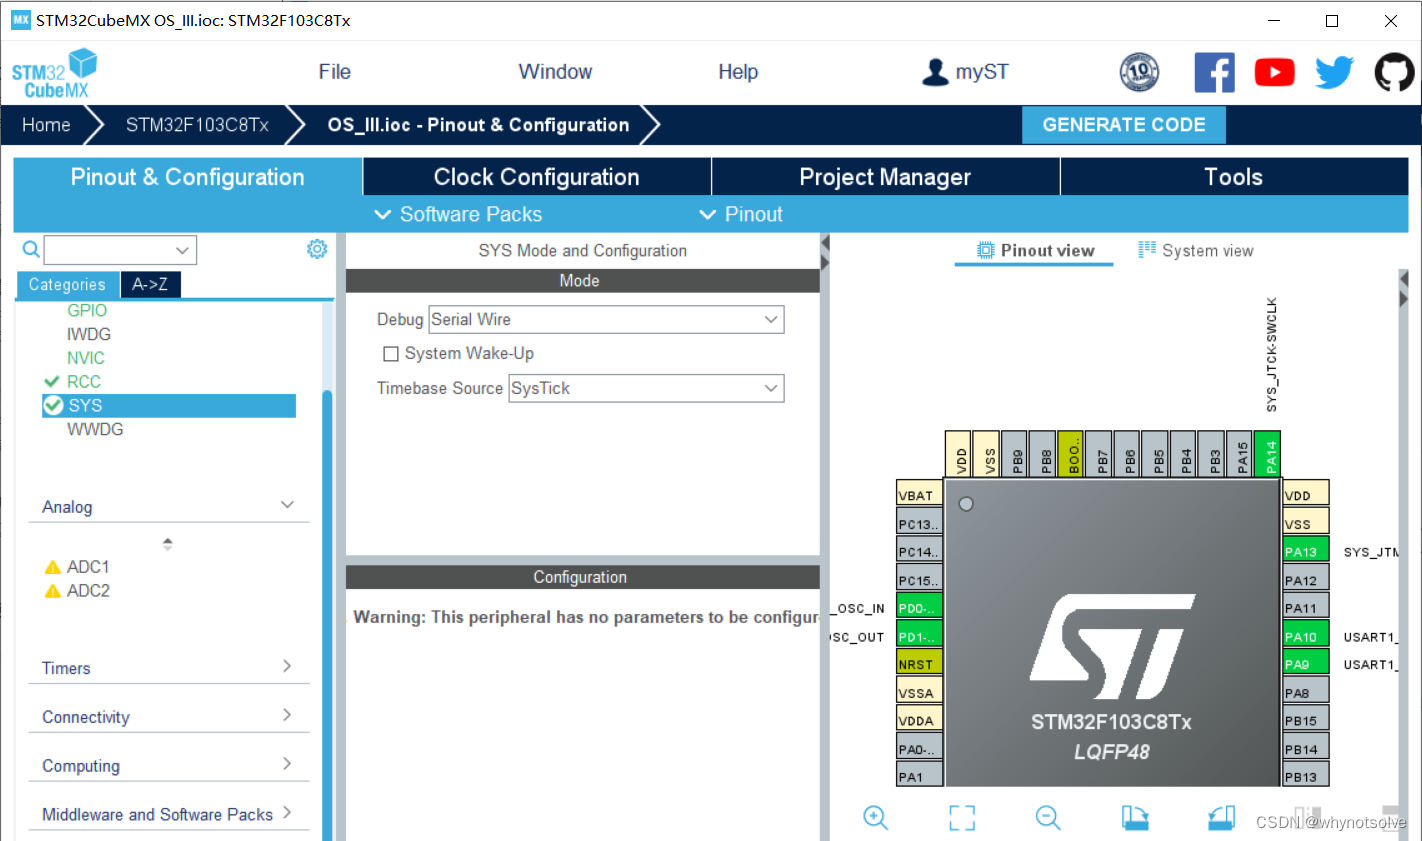Expand the Pinout menu

741,214
